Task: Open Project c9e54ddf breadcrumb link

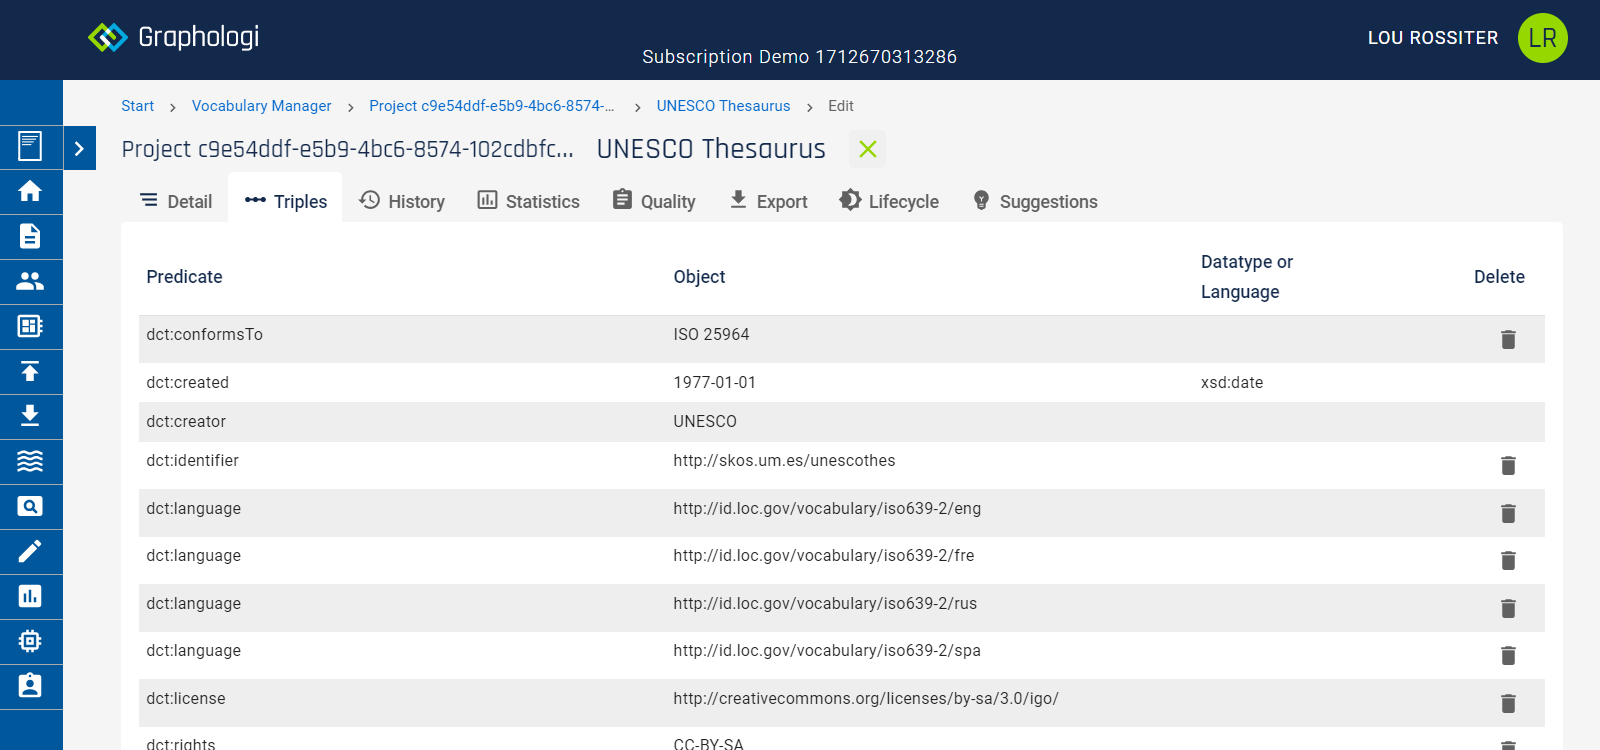Action: point(491,106)
